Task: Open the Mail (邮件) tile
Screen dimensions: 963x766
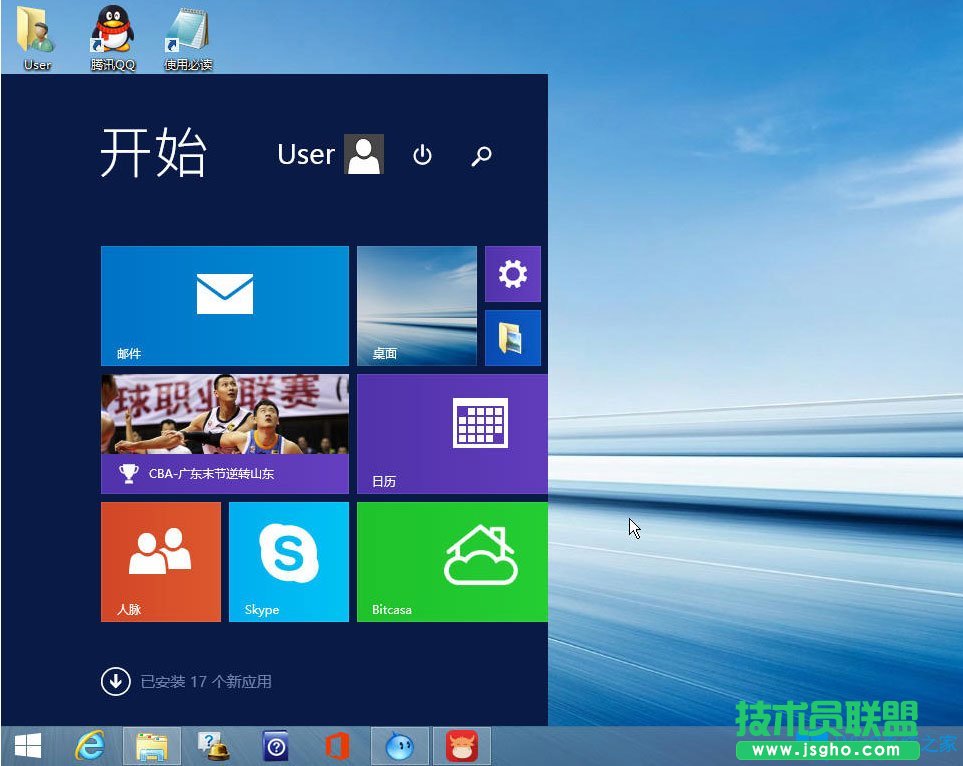Action: (x=224, y=305)
